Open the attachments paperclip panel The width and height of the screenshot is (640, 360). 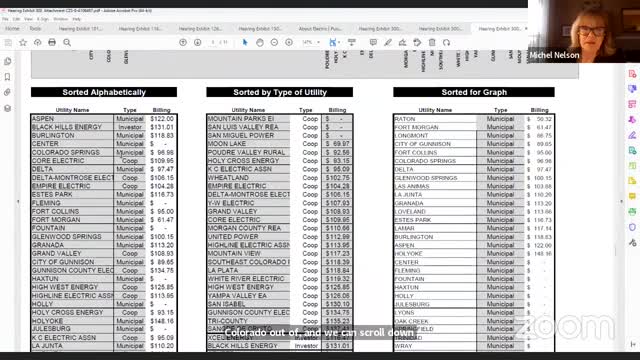[7, 93]
